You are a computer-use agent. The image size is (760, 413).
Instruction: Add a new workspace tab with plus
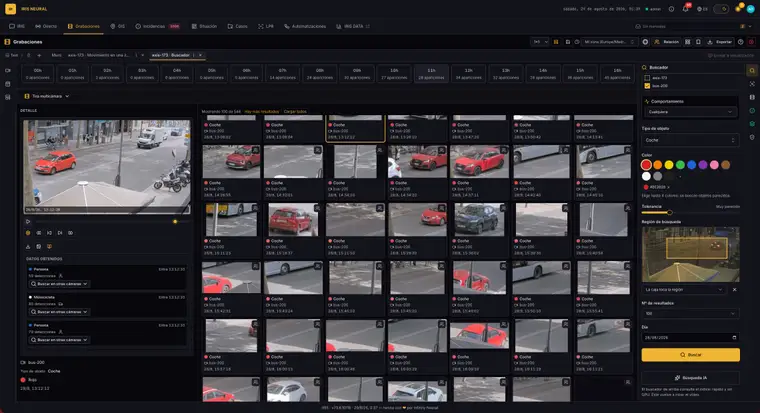click(x=39, y=55)
